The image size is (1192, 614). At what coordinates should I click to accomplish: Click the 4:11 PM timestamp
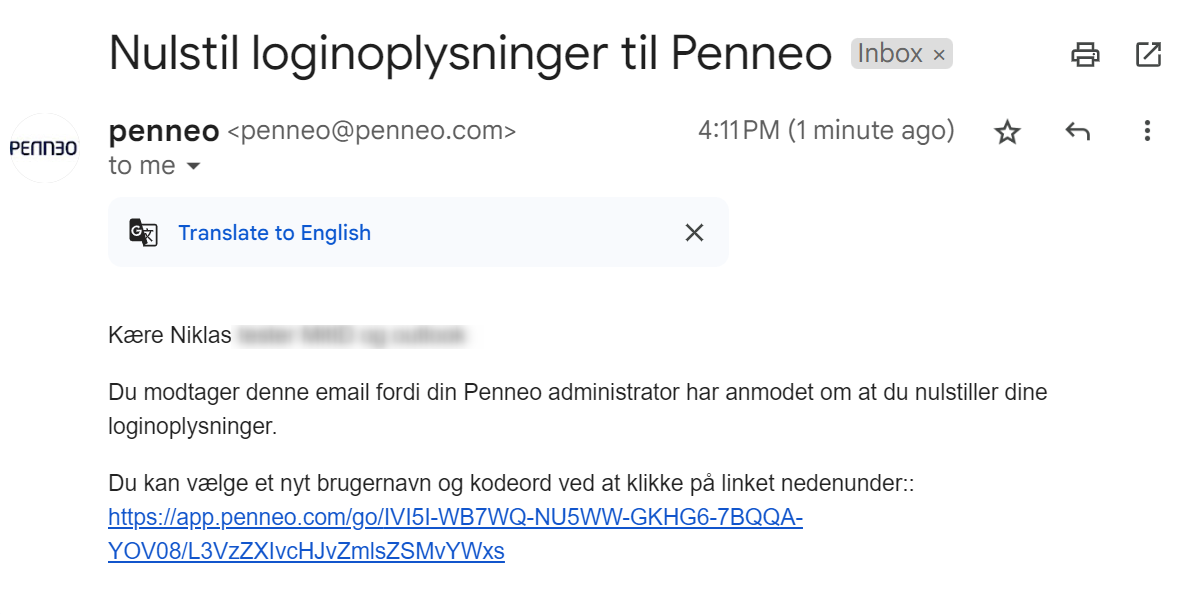pos(826,131)
